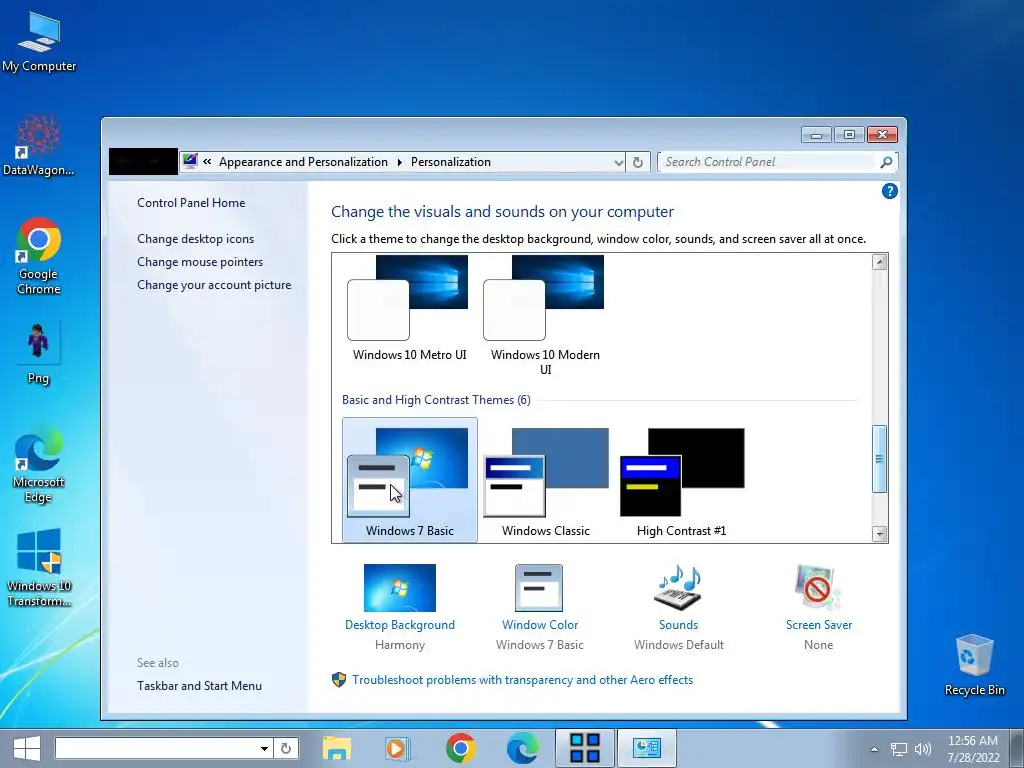Image resolution: width=1024 pixels, height=768 pixels.
Task: Click the double chevron in breadcrumb
Action: [206, 161]
